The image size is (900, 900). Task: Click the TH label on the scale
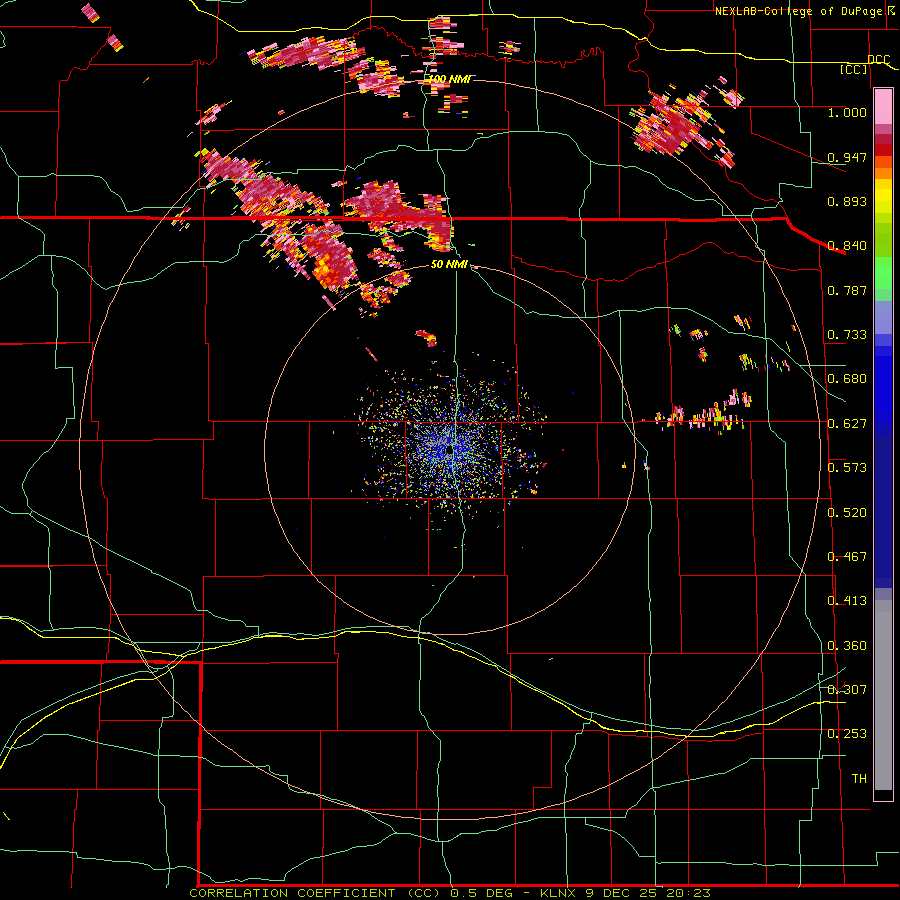coord(859,778)
